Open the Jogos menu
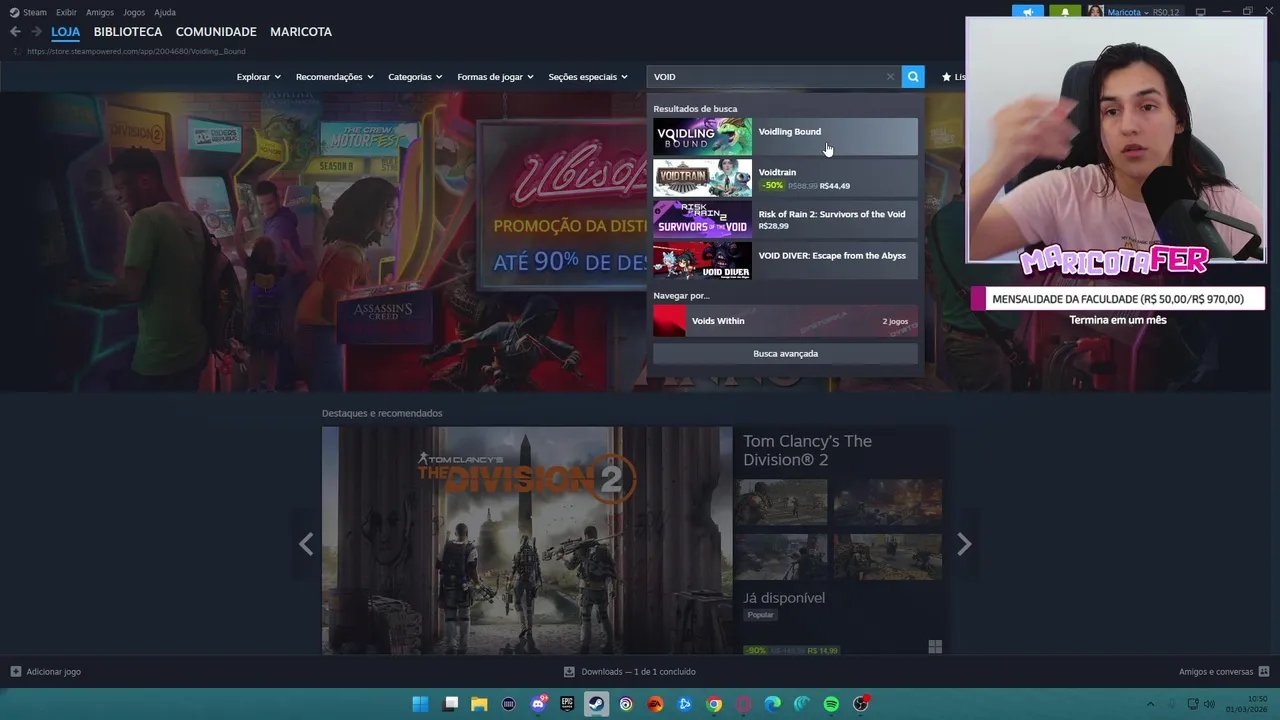Screen dimensions: 1280x720 pos(134,12)
